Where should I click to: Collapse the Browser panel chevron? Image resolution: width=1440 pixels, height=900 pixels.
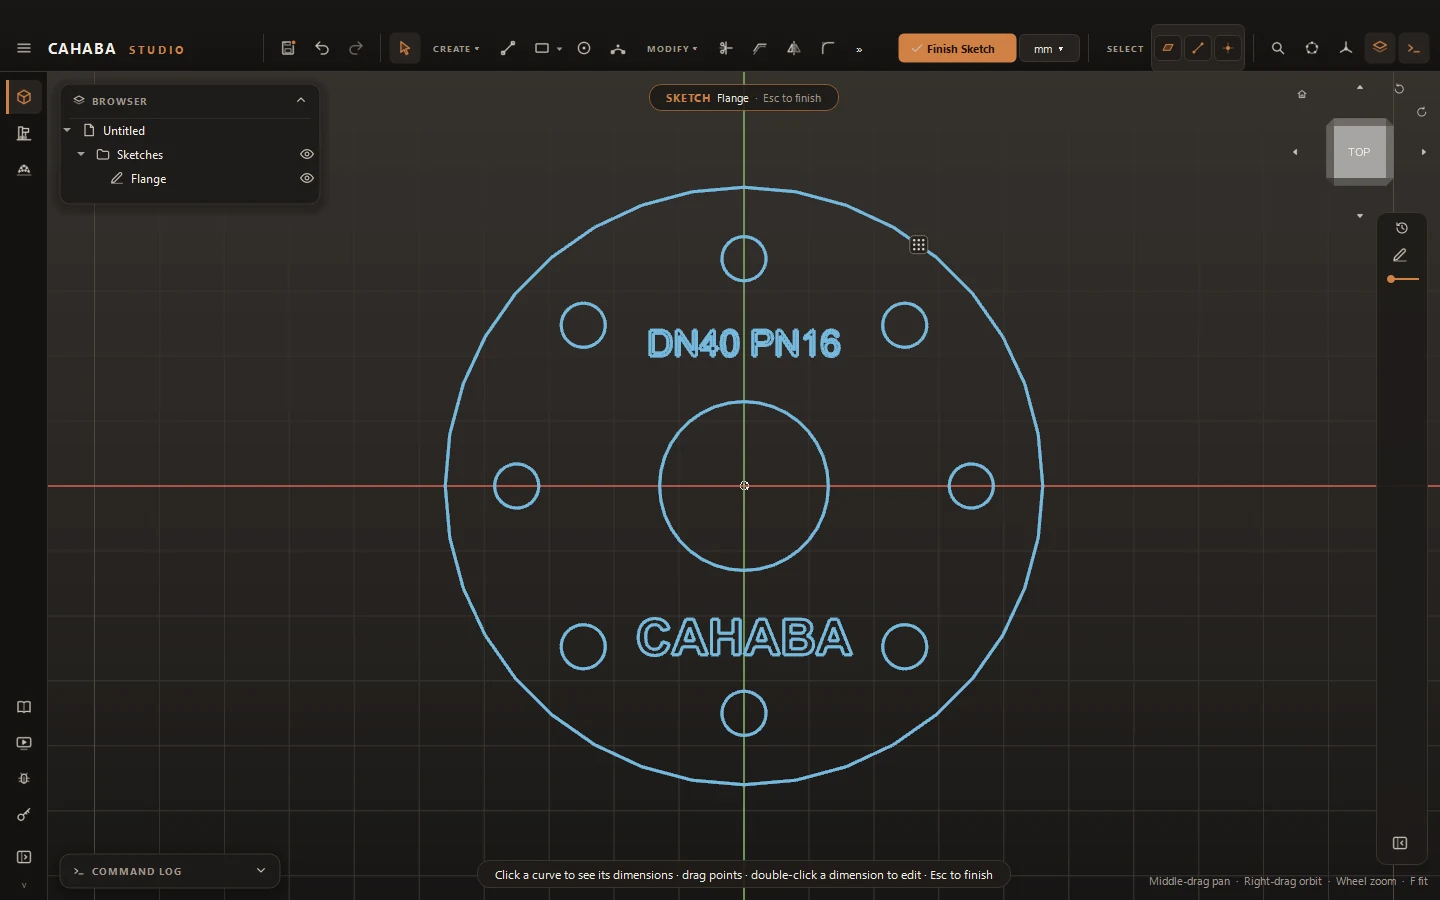[301, 100]
